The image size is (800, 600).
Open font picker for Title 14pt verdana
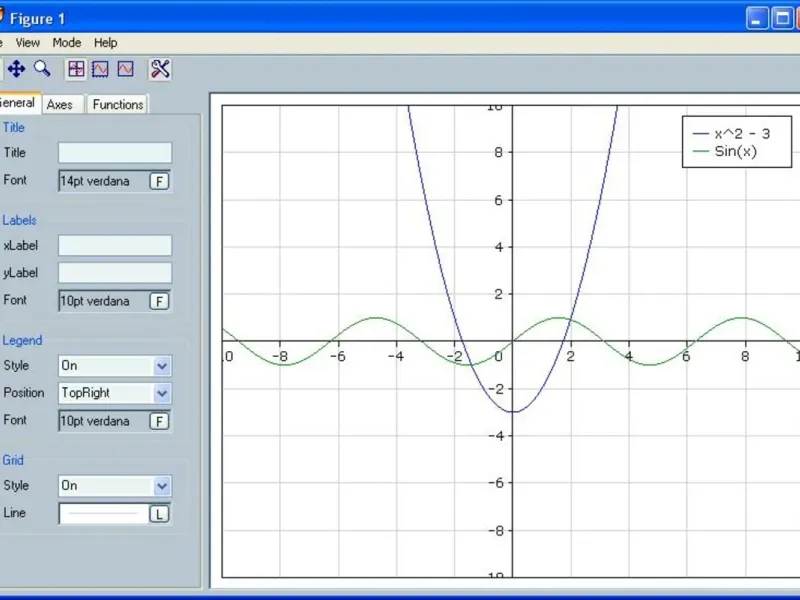159,181
